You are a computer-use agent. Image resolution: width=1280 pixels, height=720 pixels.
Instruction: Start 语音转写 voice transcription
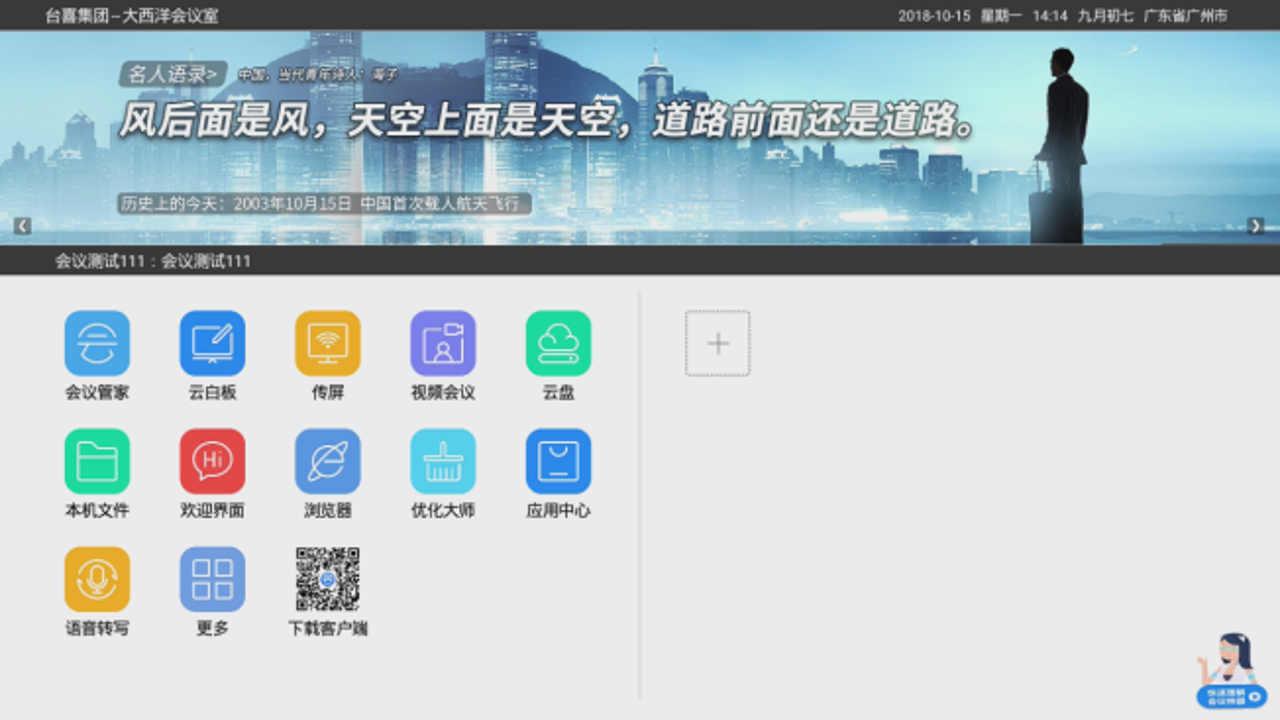97,579
